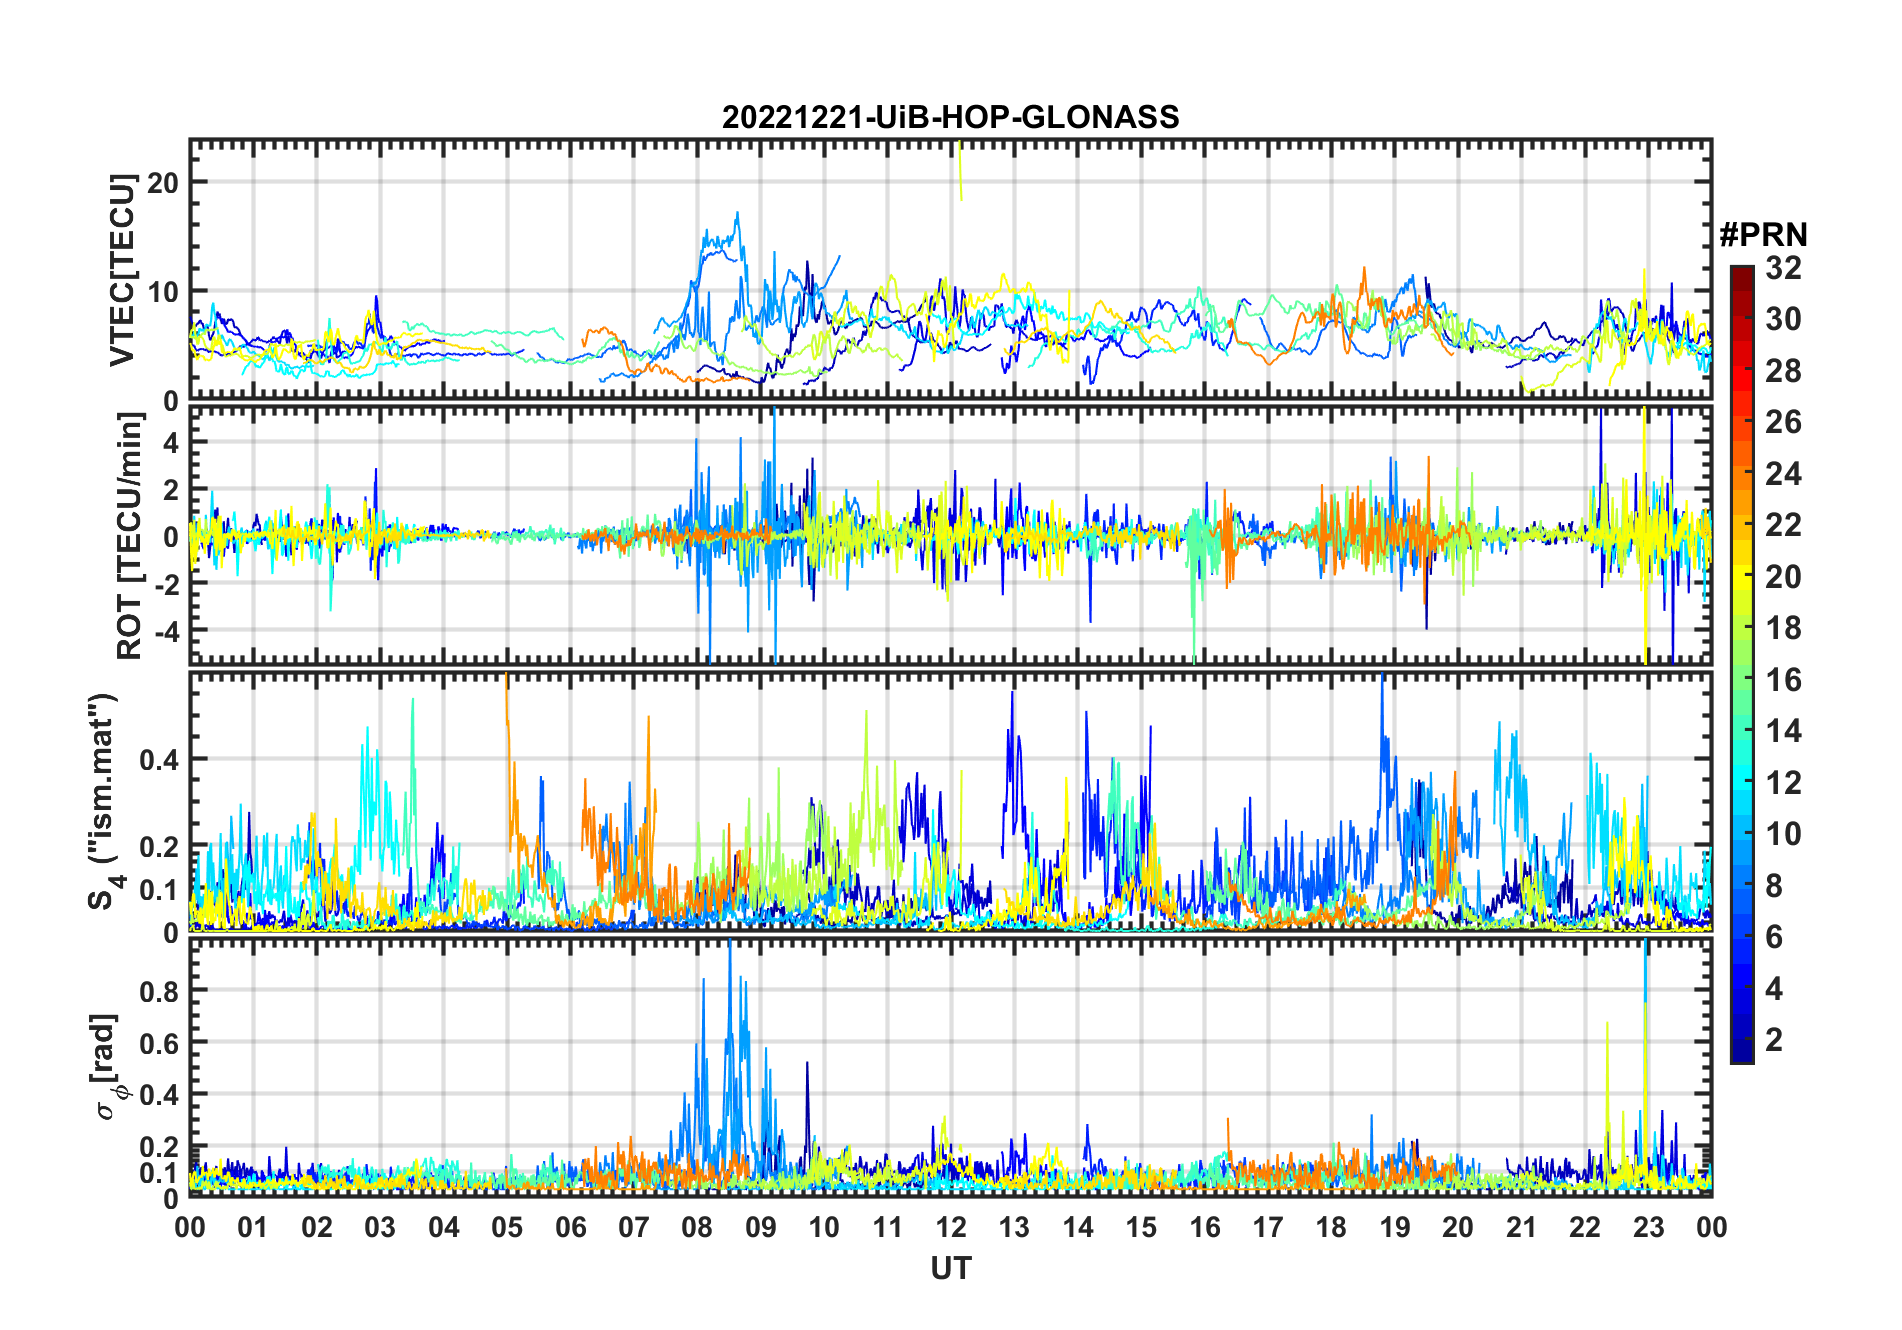The width and height of the screenshot is (1902, 1330).
Task: Click the ROT [TECU/min] axis label
Action: point(130,535)
